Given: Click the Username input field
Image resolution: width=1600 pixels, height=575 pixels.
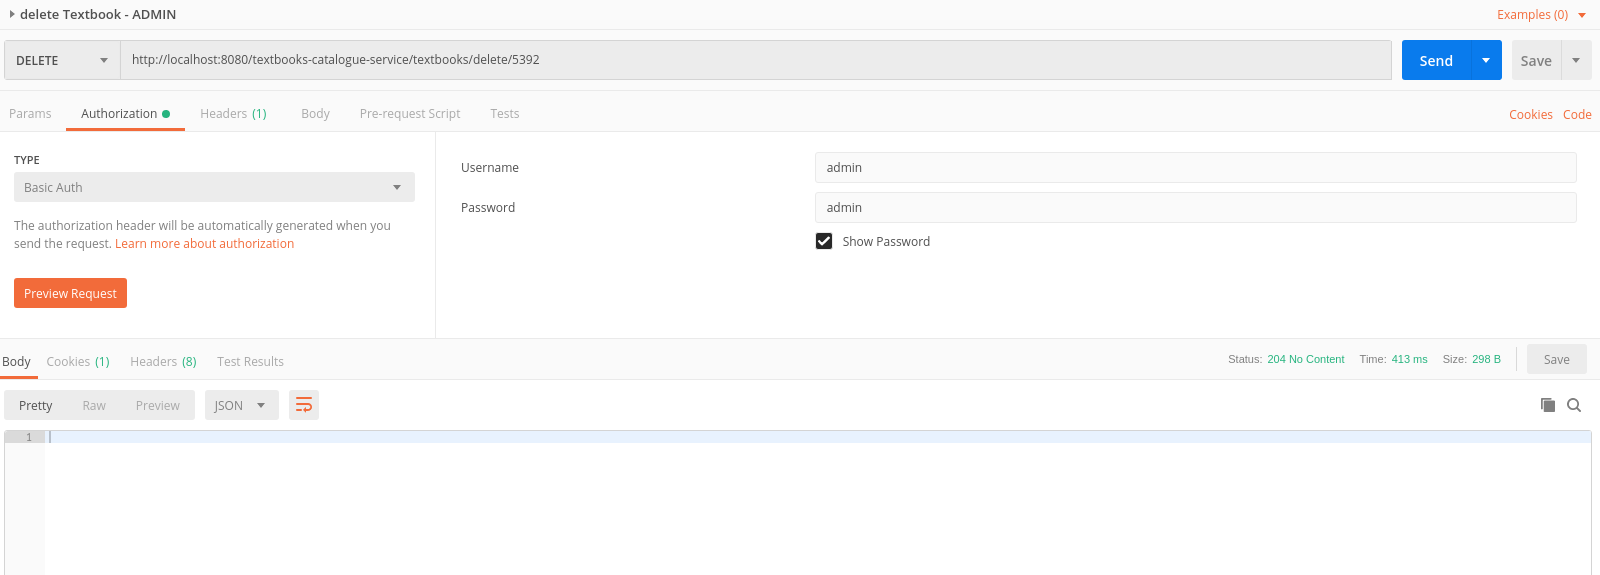Looking at the screenshot, I should [1196, 167].
